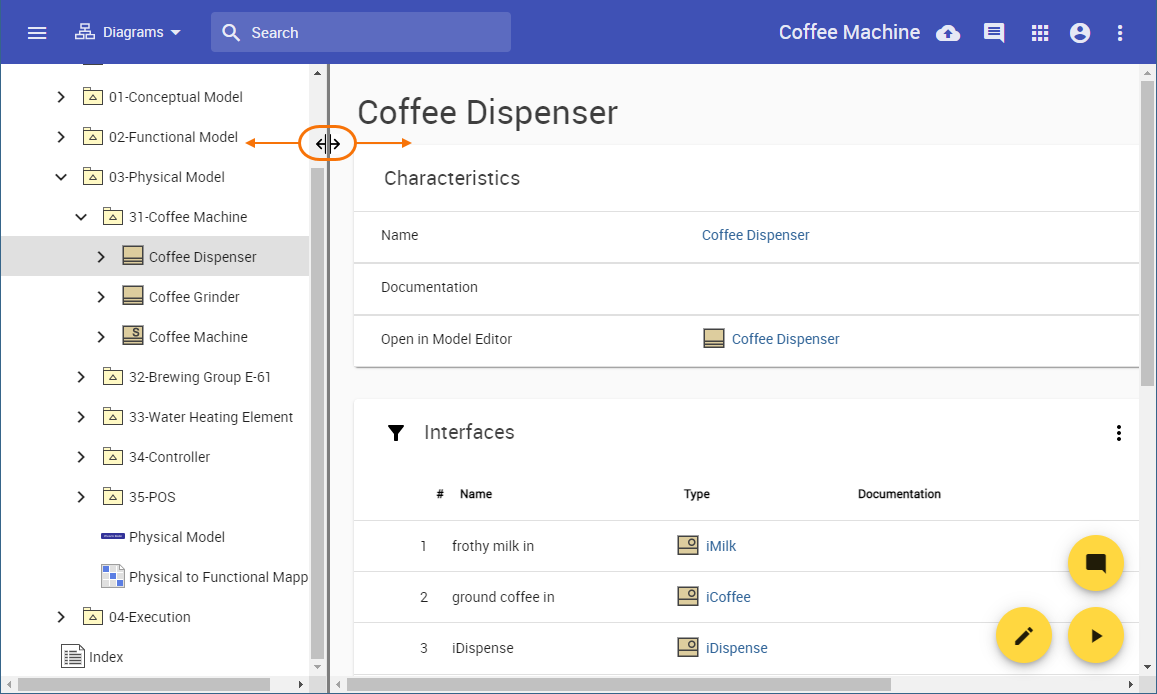Screen dimensions: 1157x694
Task: Click the yellow play button
Action: click(x=1096, y=635)
